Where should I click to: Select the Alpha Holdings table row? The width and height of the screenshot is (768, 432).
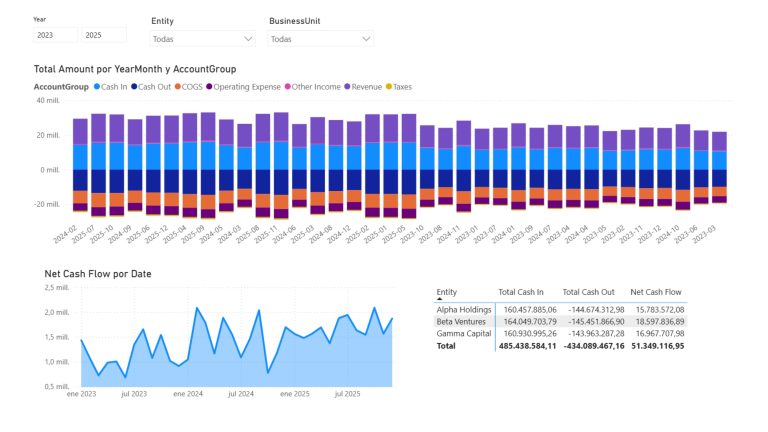pyautogui.click(x=462, y=309)
